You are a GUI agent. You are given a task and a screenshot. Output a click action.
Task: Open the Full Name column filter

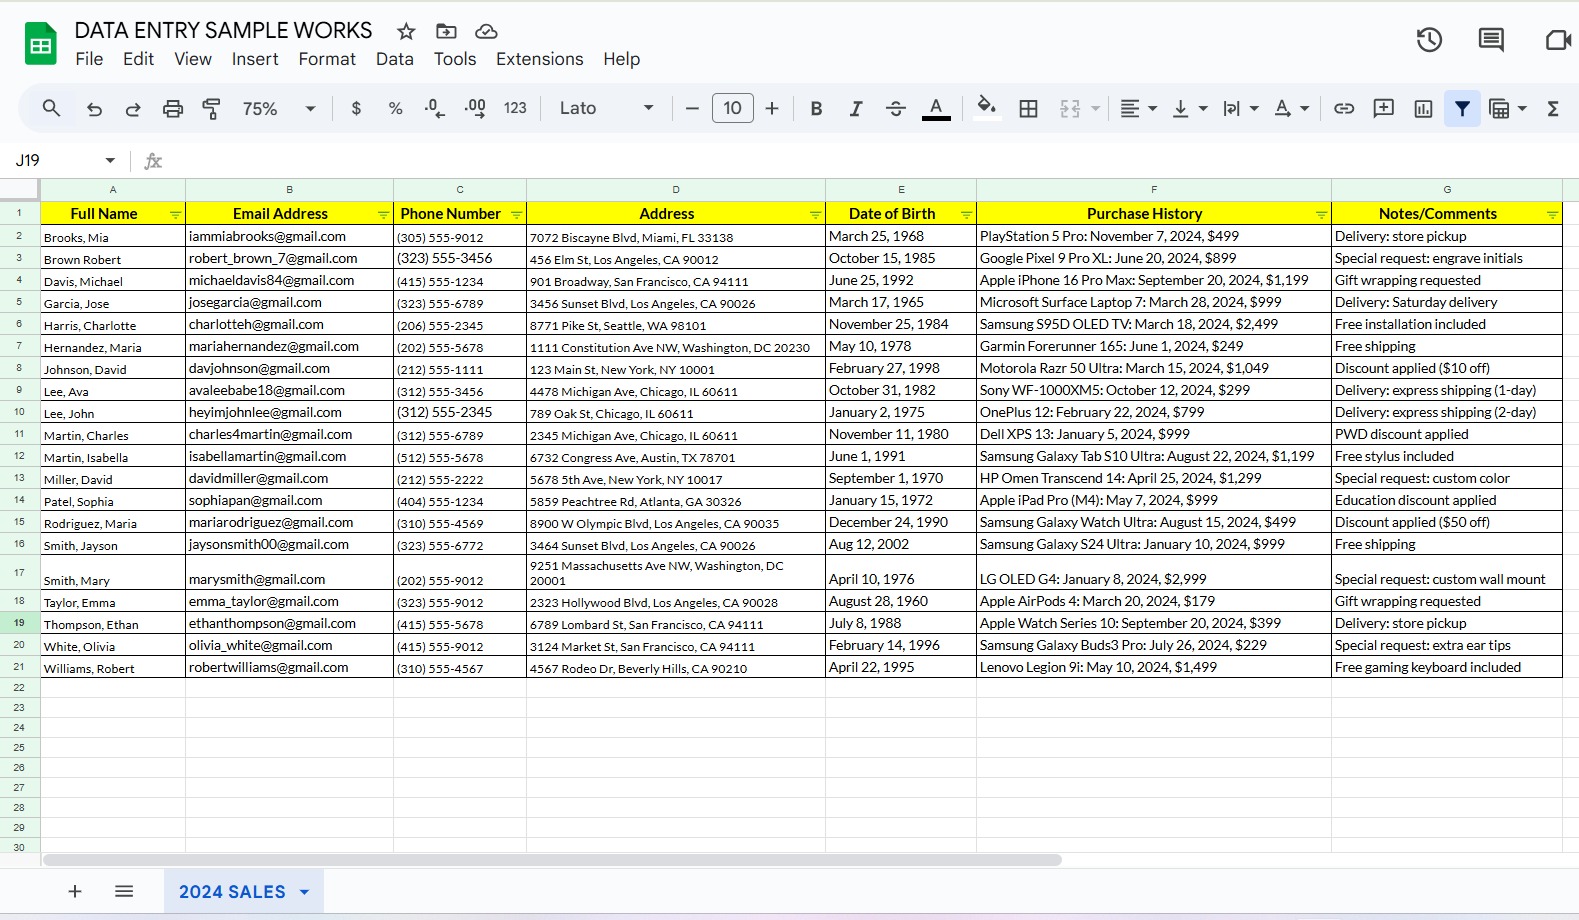[176, 214]
